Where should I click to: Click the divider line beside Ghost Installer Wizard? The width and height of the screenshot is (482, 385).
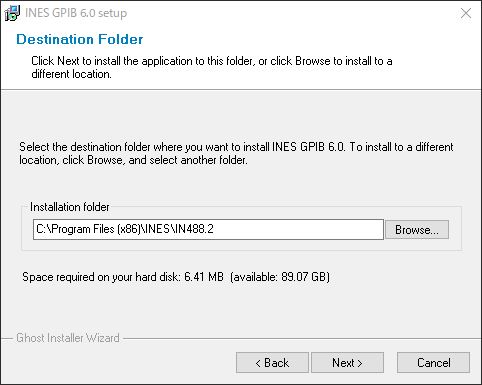[302, 339]
